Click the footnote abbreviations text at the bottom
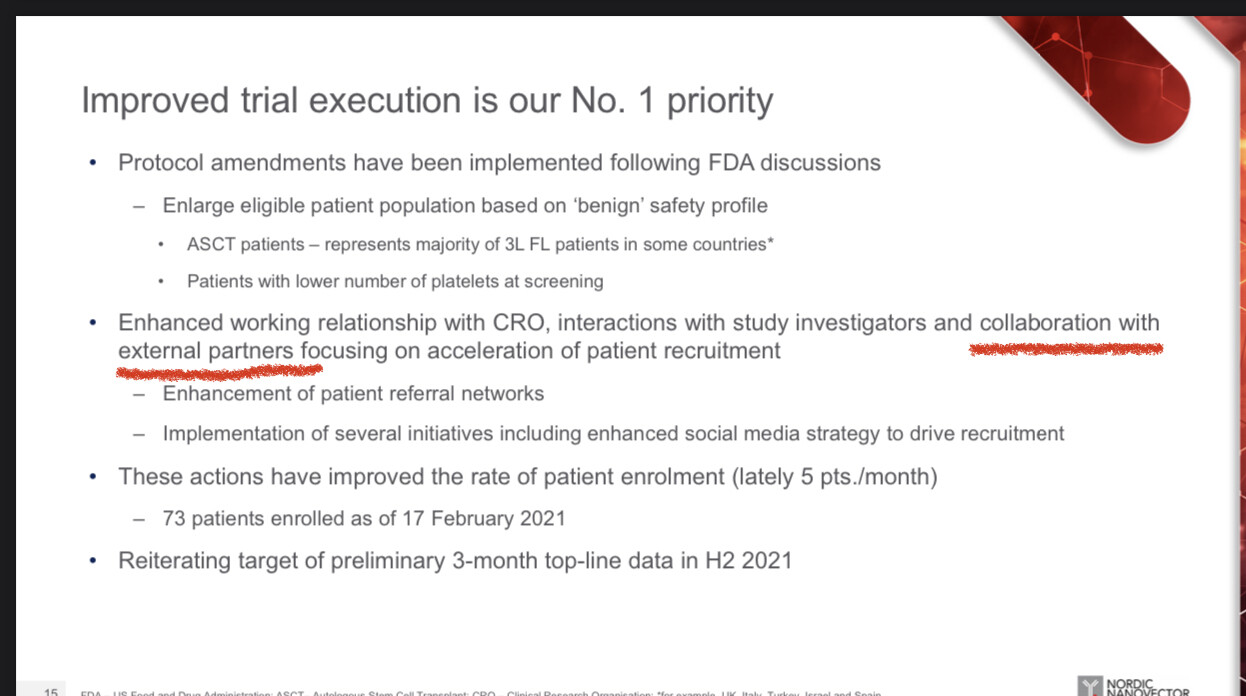The height and width of the screenshot is (696, 1246). pos(480,692)
